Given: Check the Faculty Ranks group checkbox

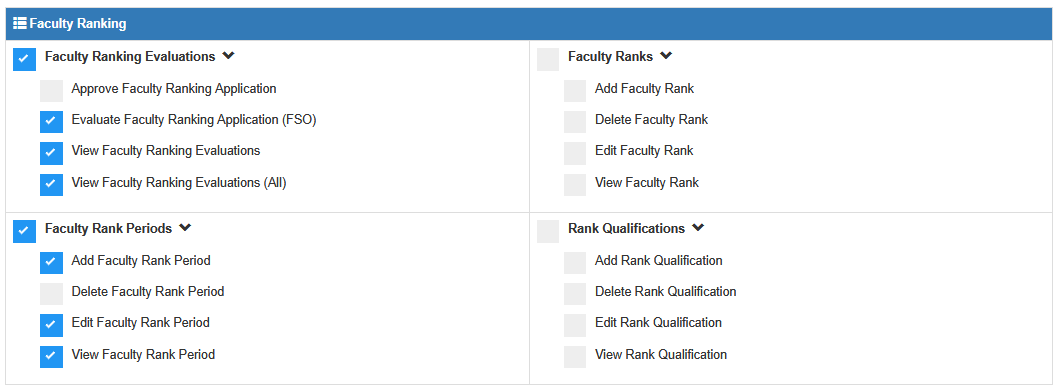Looking at the screenshot, I should (548, 59).
